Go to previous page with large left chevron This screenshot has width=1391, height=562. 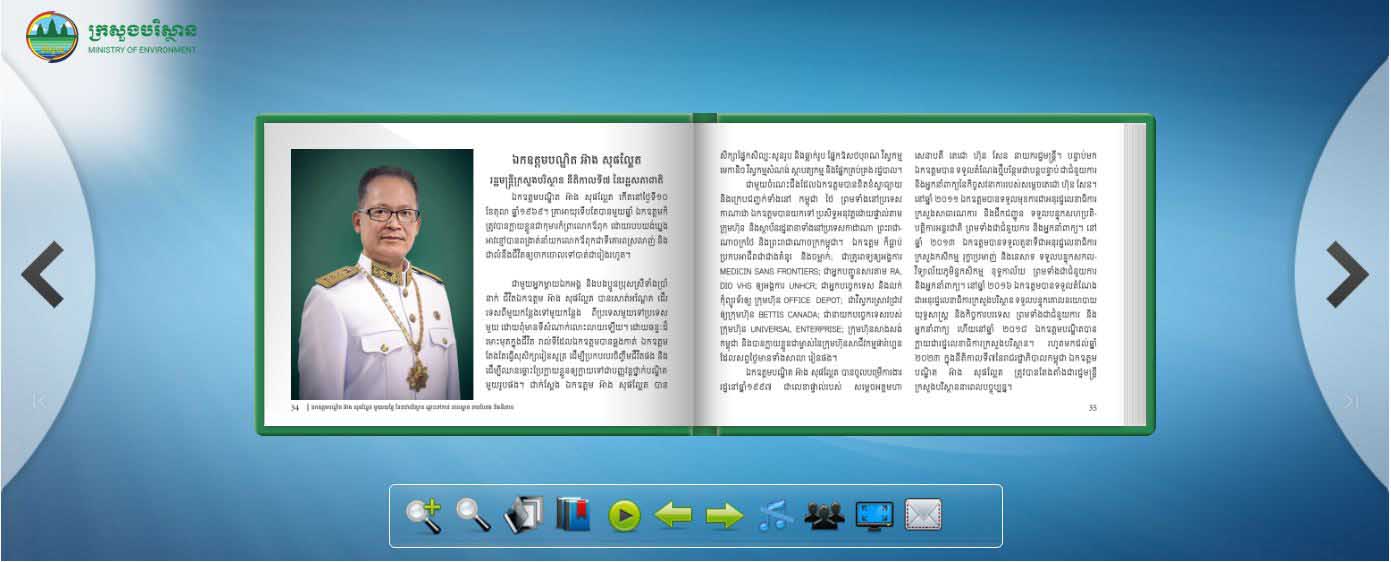(x=42, y=273)
